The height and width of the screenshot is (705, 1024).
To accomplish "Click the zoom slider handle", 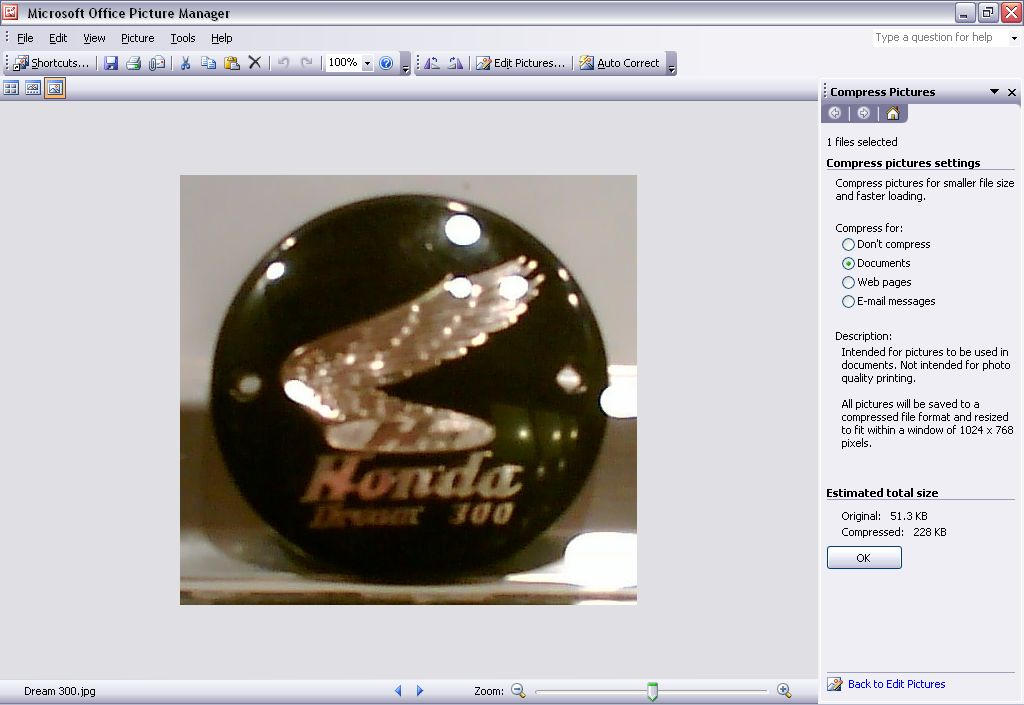I will click(x=652, y=691).
